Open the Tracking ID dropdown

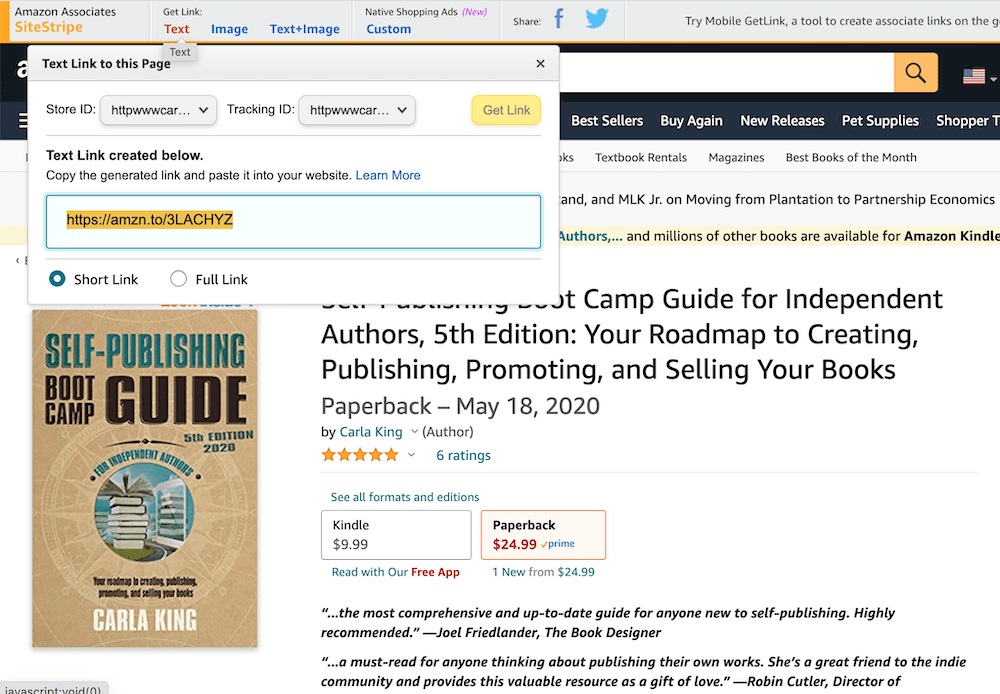pyautogui.click(x=357, y=110)
